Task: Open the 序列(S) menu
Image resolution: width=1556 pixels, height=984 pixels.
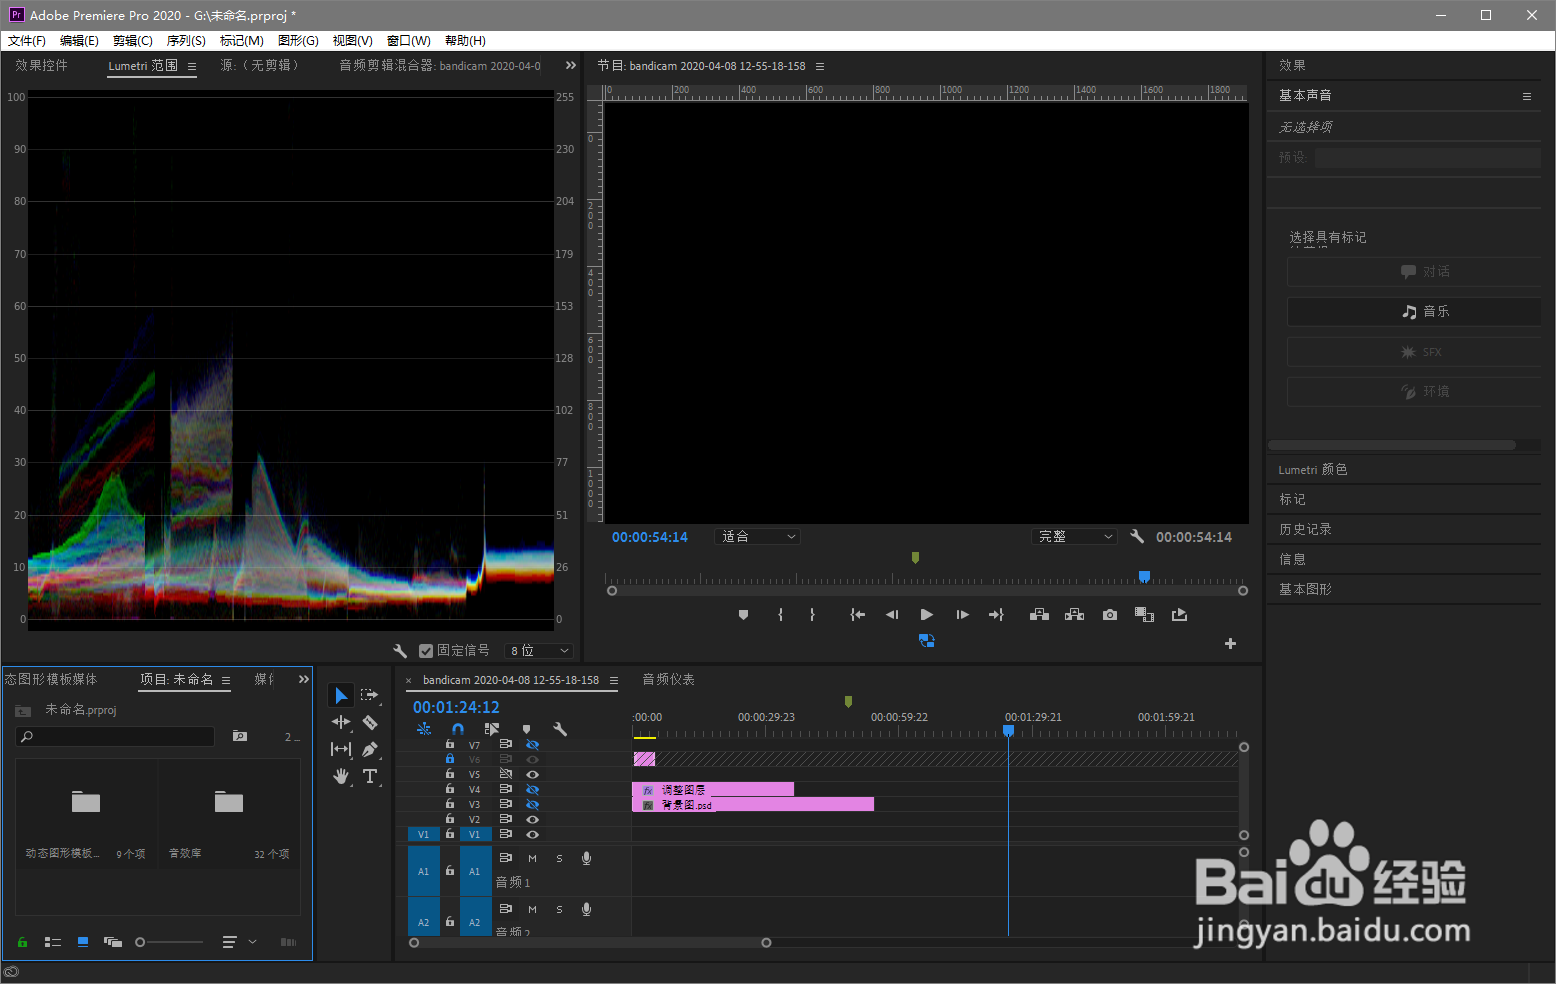Action: point(186,41)
